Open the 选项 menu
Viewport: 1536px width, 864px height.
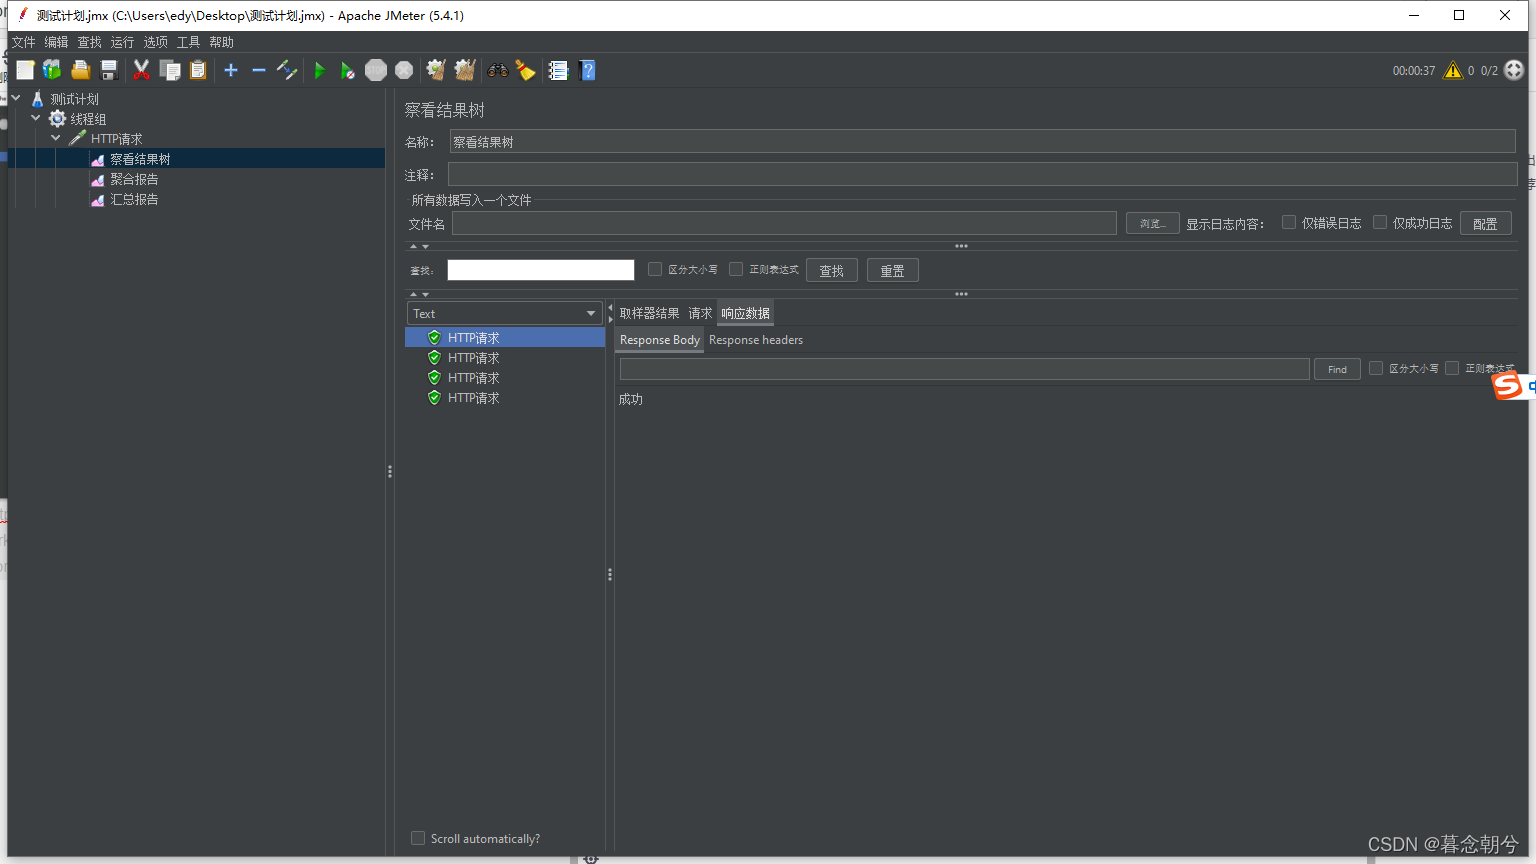pyautogui.click(x=155, y=42)
